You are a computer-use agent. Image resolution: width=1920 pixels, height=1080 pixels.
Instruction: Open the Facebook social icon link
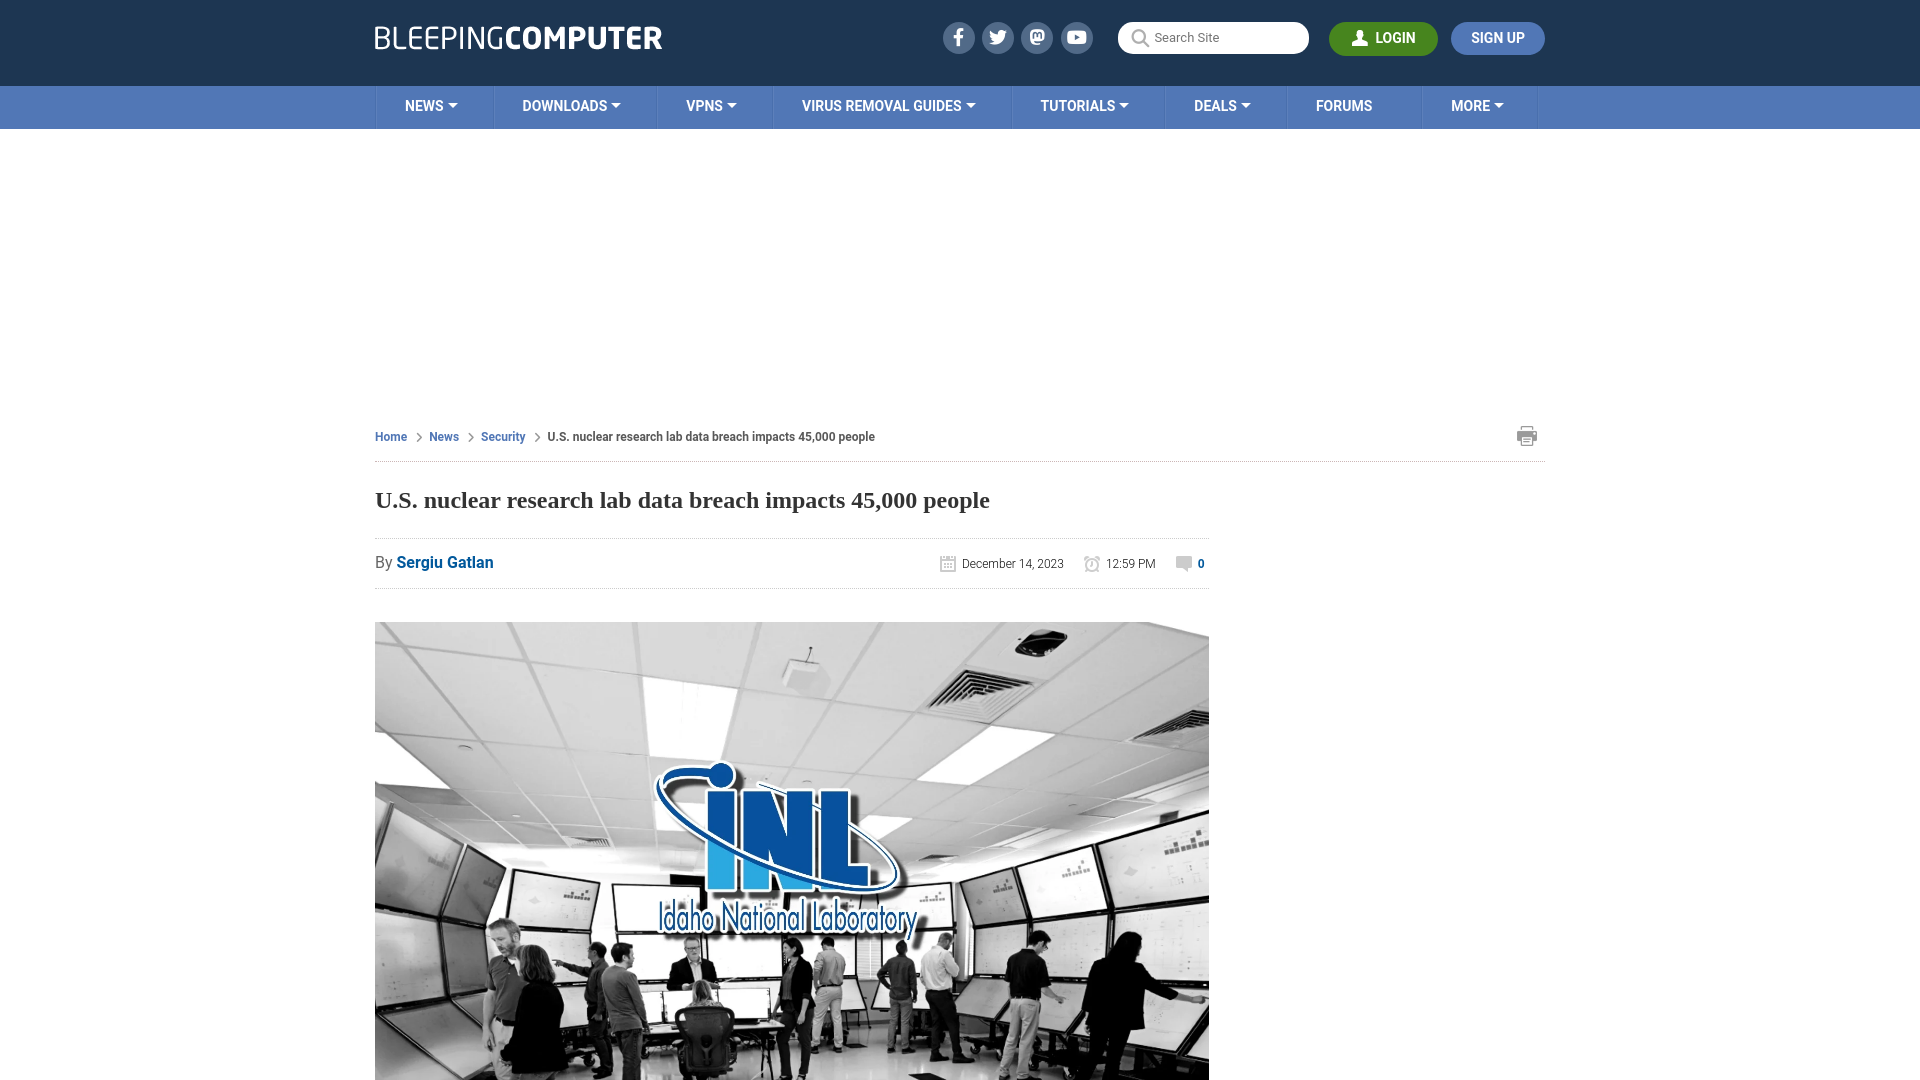pos(957,37)
